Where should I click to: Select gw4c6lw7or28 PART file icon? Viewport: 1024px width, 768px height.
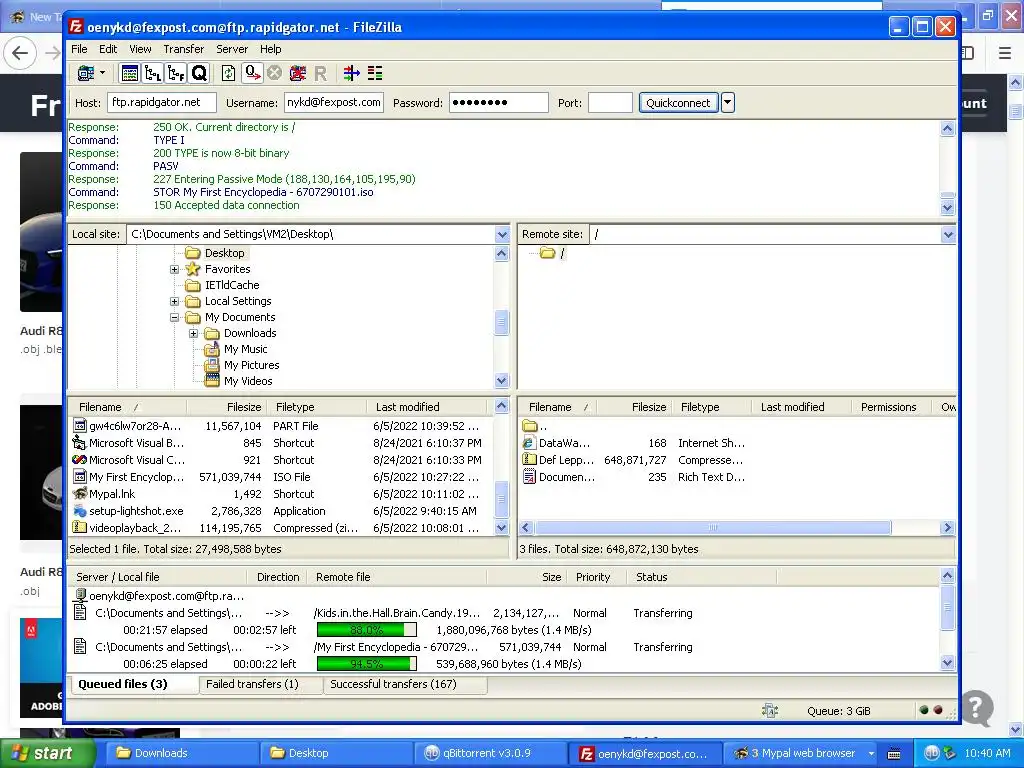coord(80,426)
